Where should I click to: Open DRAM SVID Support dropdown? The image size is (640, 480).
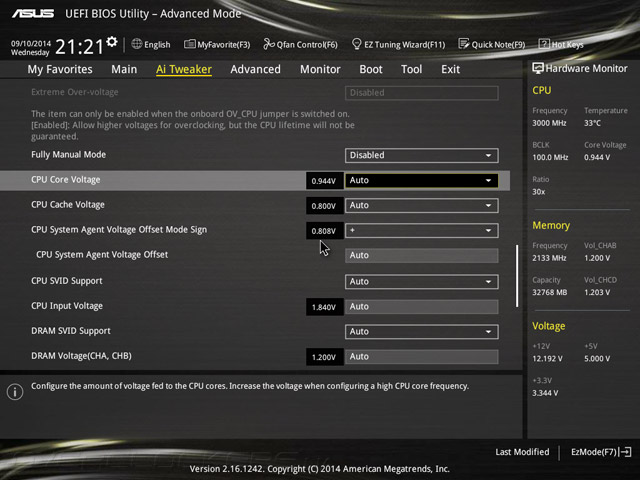tap(422, 332)
